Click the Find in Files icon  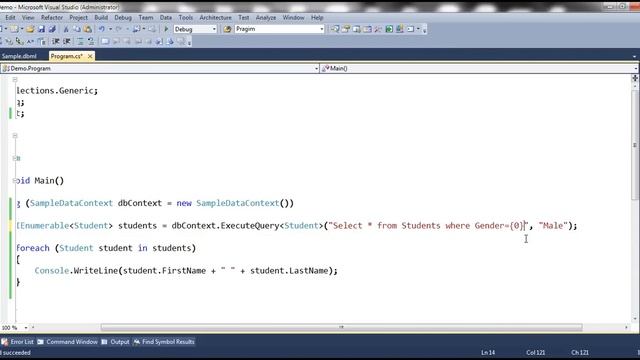coord(227,29)
